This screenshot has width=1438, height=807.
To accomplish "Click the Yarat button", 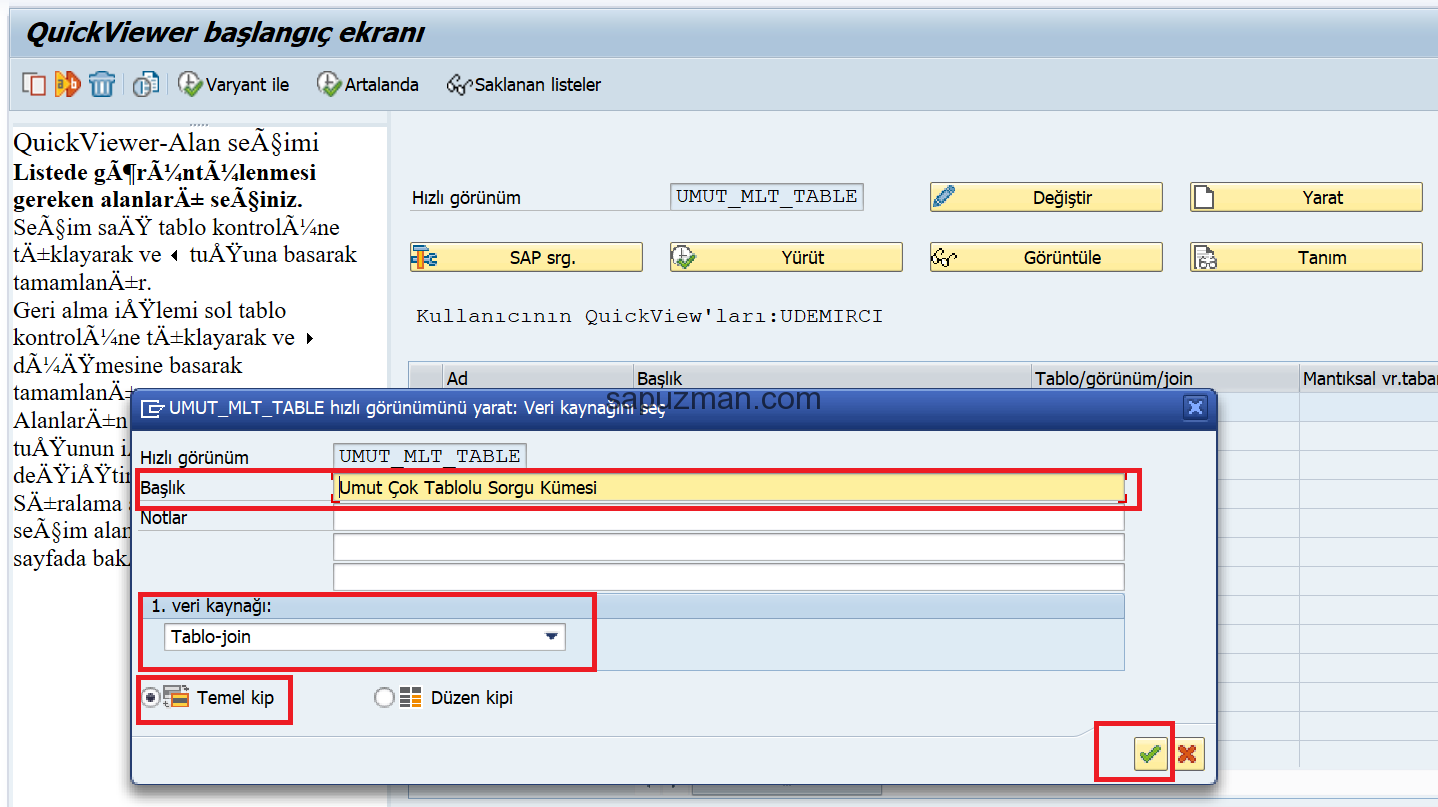I will pyautogui.click(x=1306, y=196).
